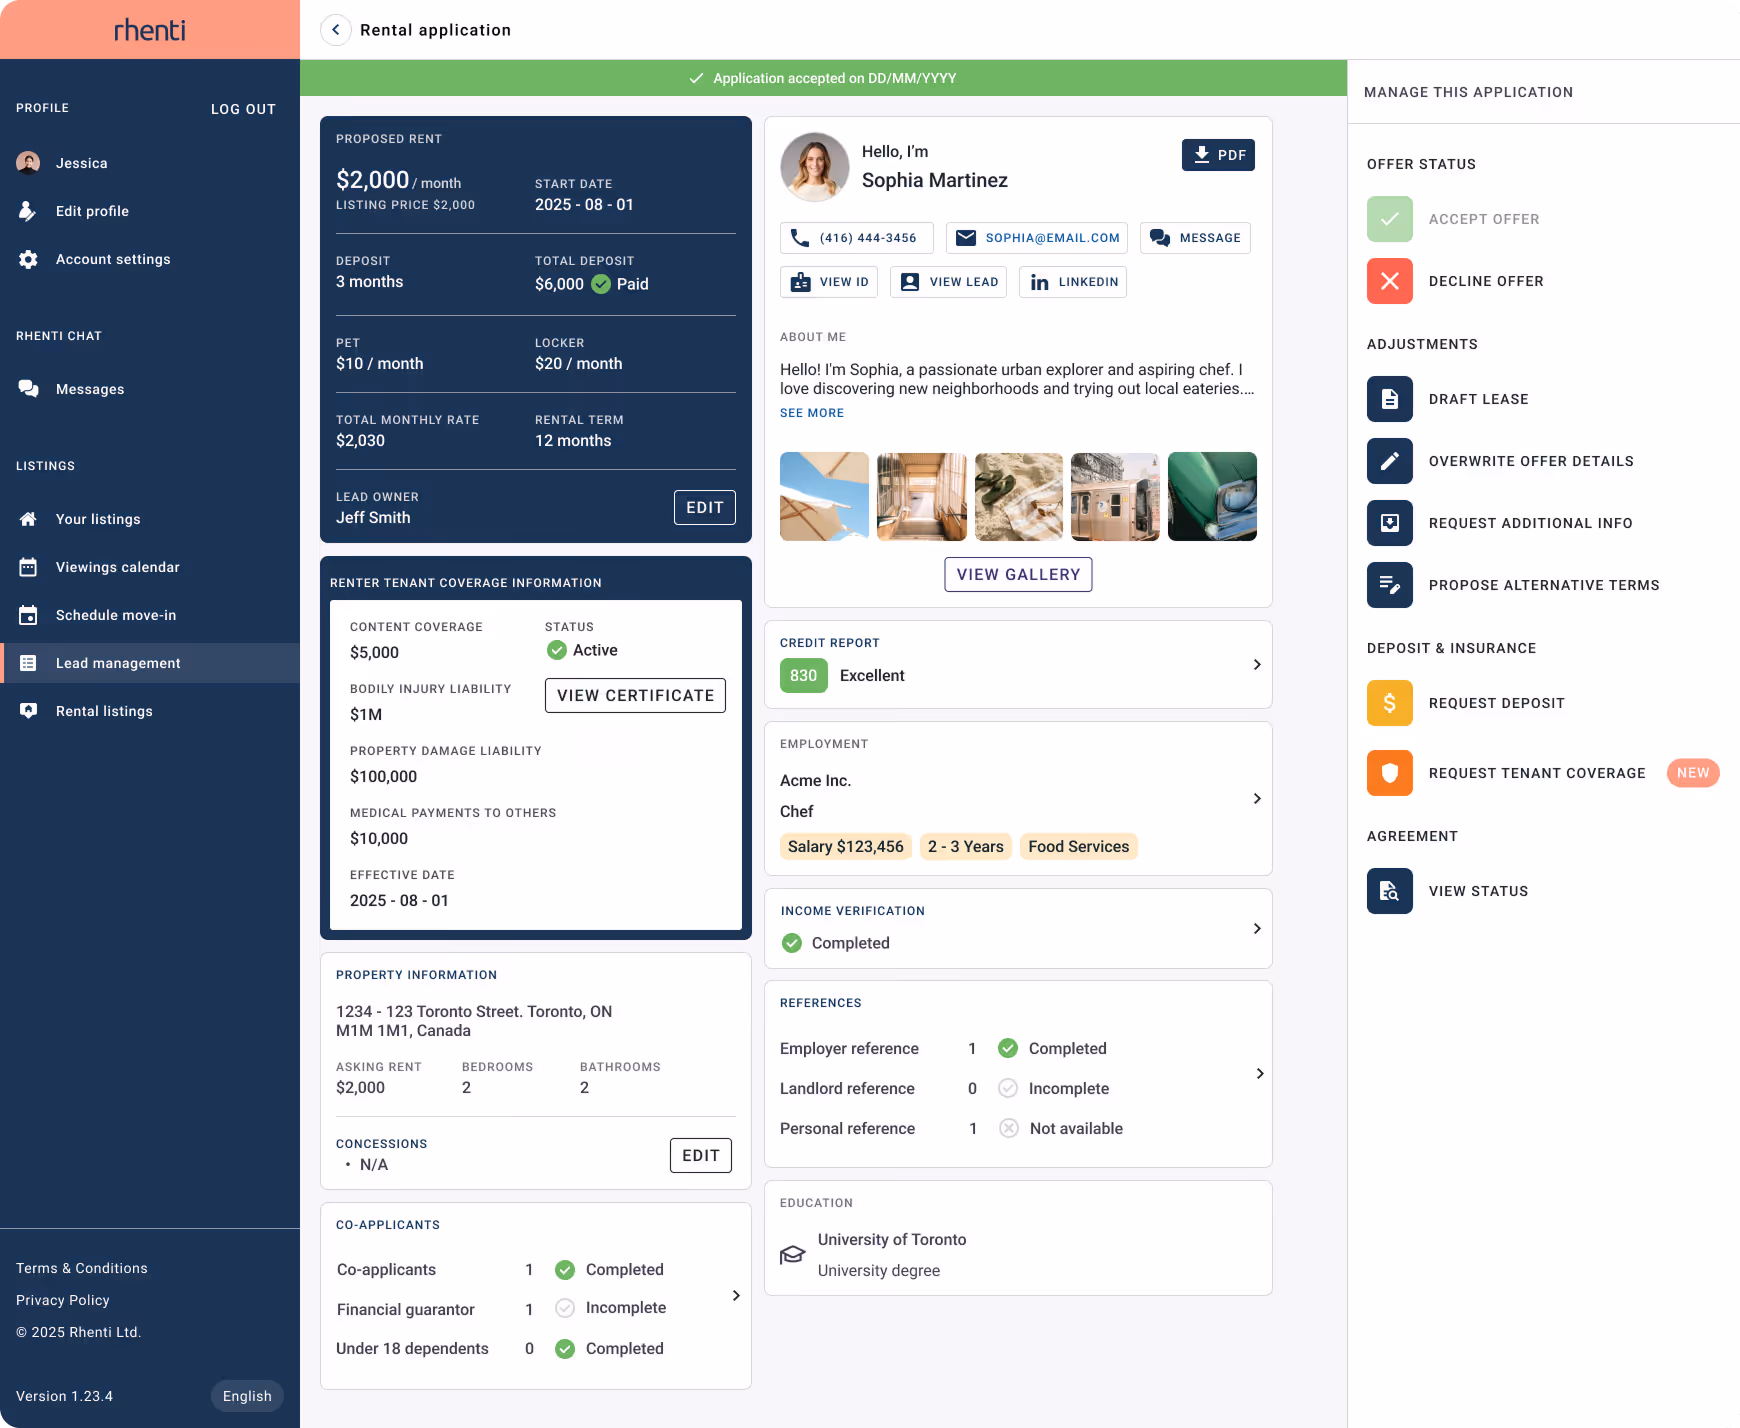Screen dimensions: 1740x1428
Task: Click the university graduation cap icon
Action: coord(793,1254)
